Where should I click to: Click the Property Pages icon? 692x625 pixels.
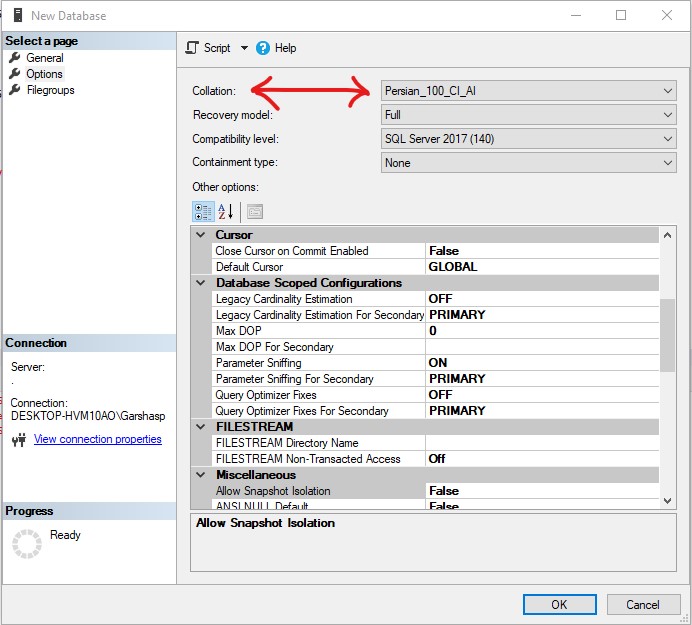pos(254,211)
